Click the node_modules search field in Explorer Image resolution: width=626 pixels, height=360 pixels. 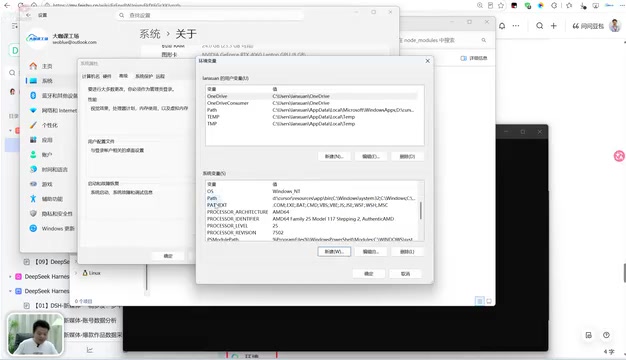(442, 40)
